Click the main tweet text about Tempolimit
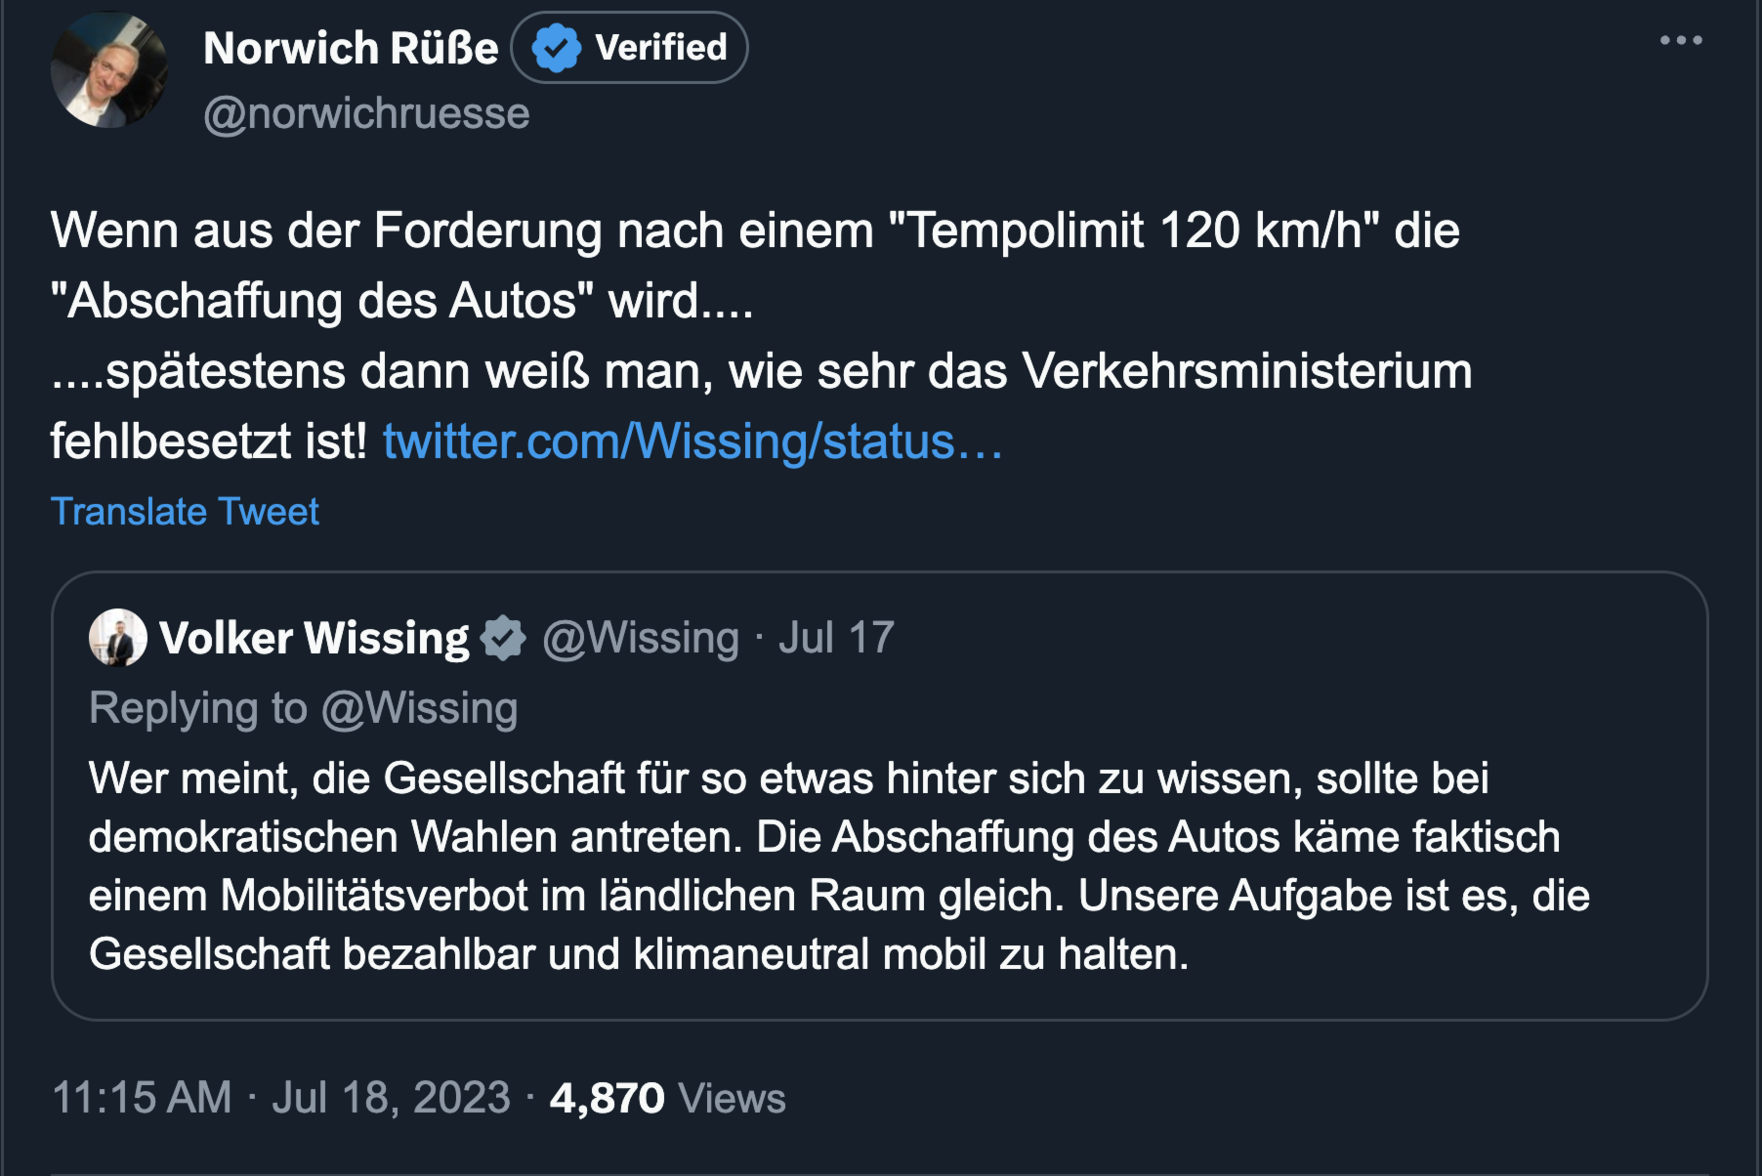Image resolution: width=1762 pixels, height=1176 pixels. [755, 300]
